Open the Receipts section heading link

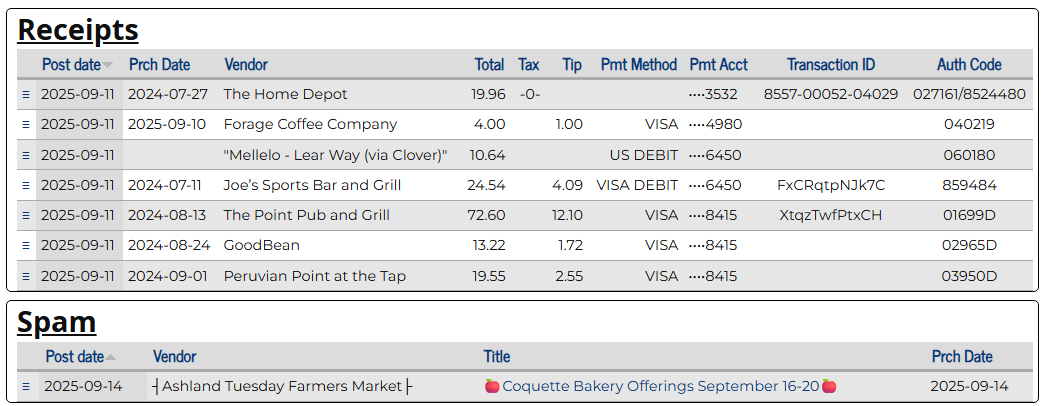78,30
